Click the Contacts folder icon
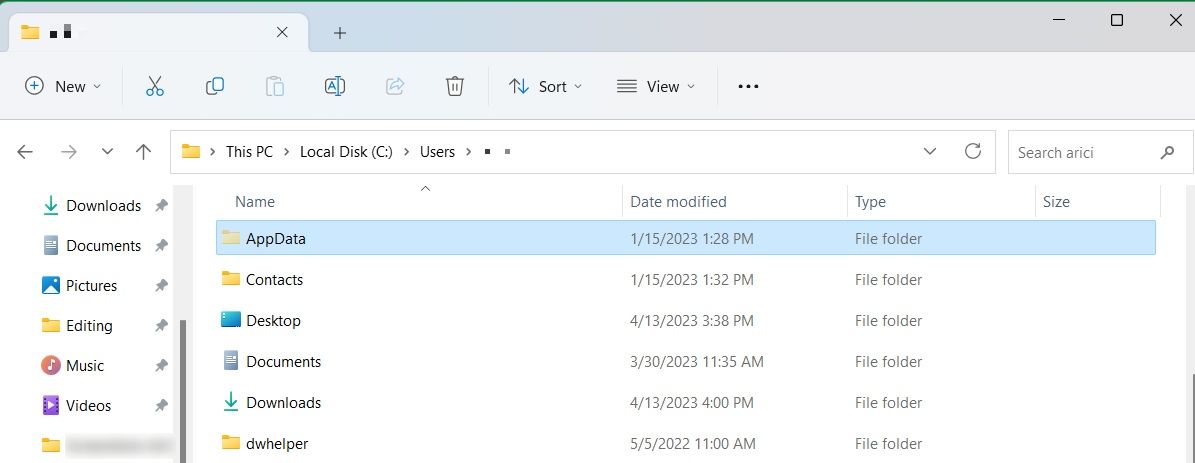Screen dimensions: 1195x463 point(231,279)
